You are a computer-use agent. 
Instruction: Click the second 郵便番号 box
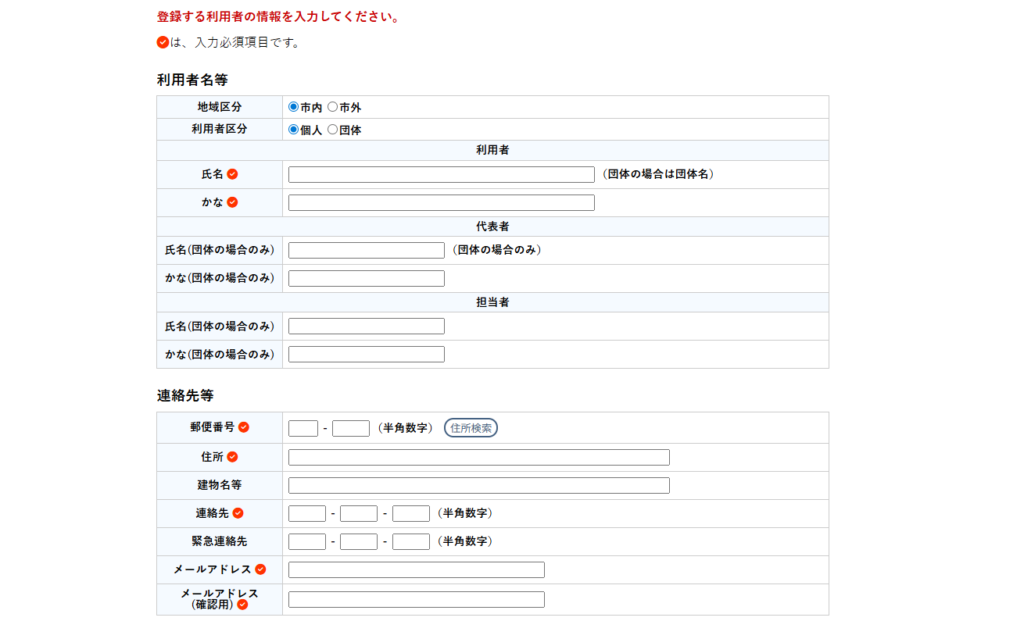pyautogui.click(x=351, y=428)
